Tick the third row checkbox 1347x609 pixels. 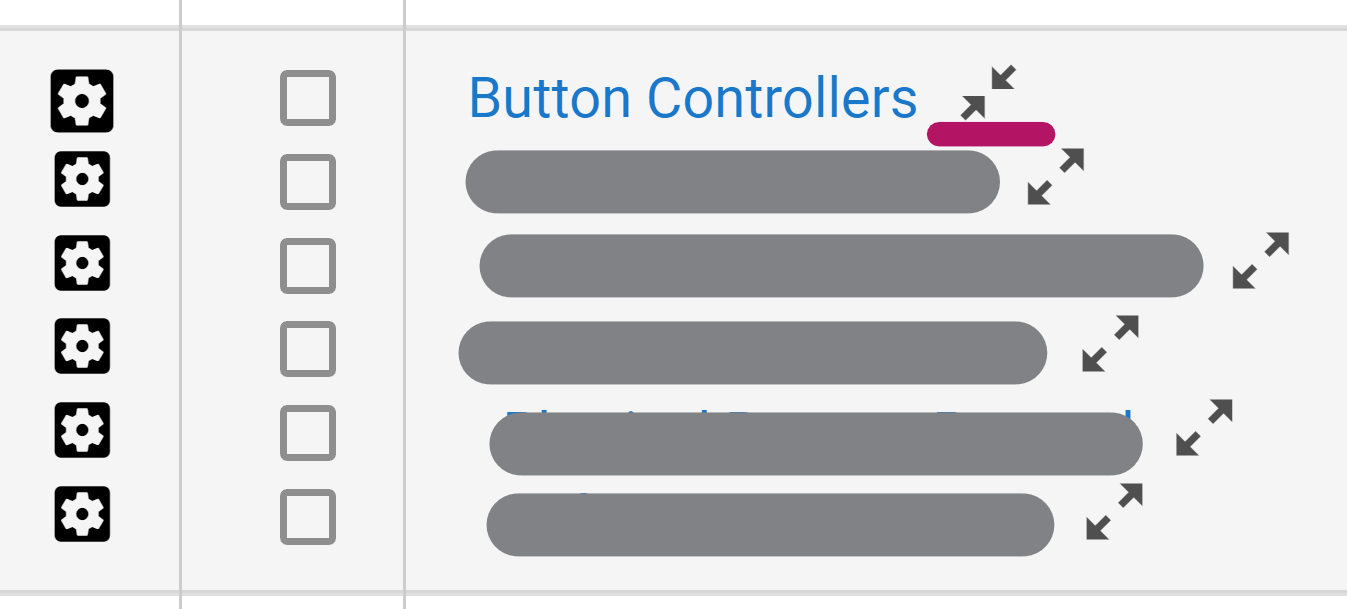[x=308, y=266]
